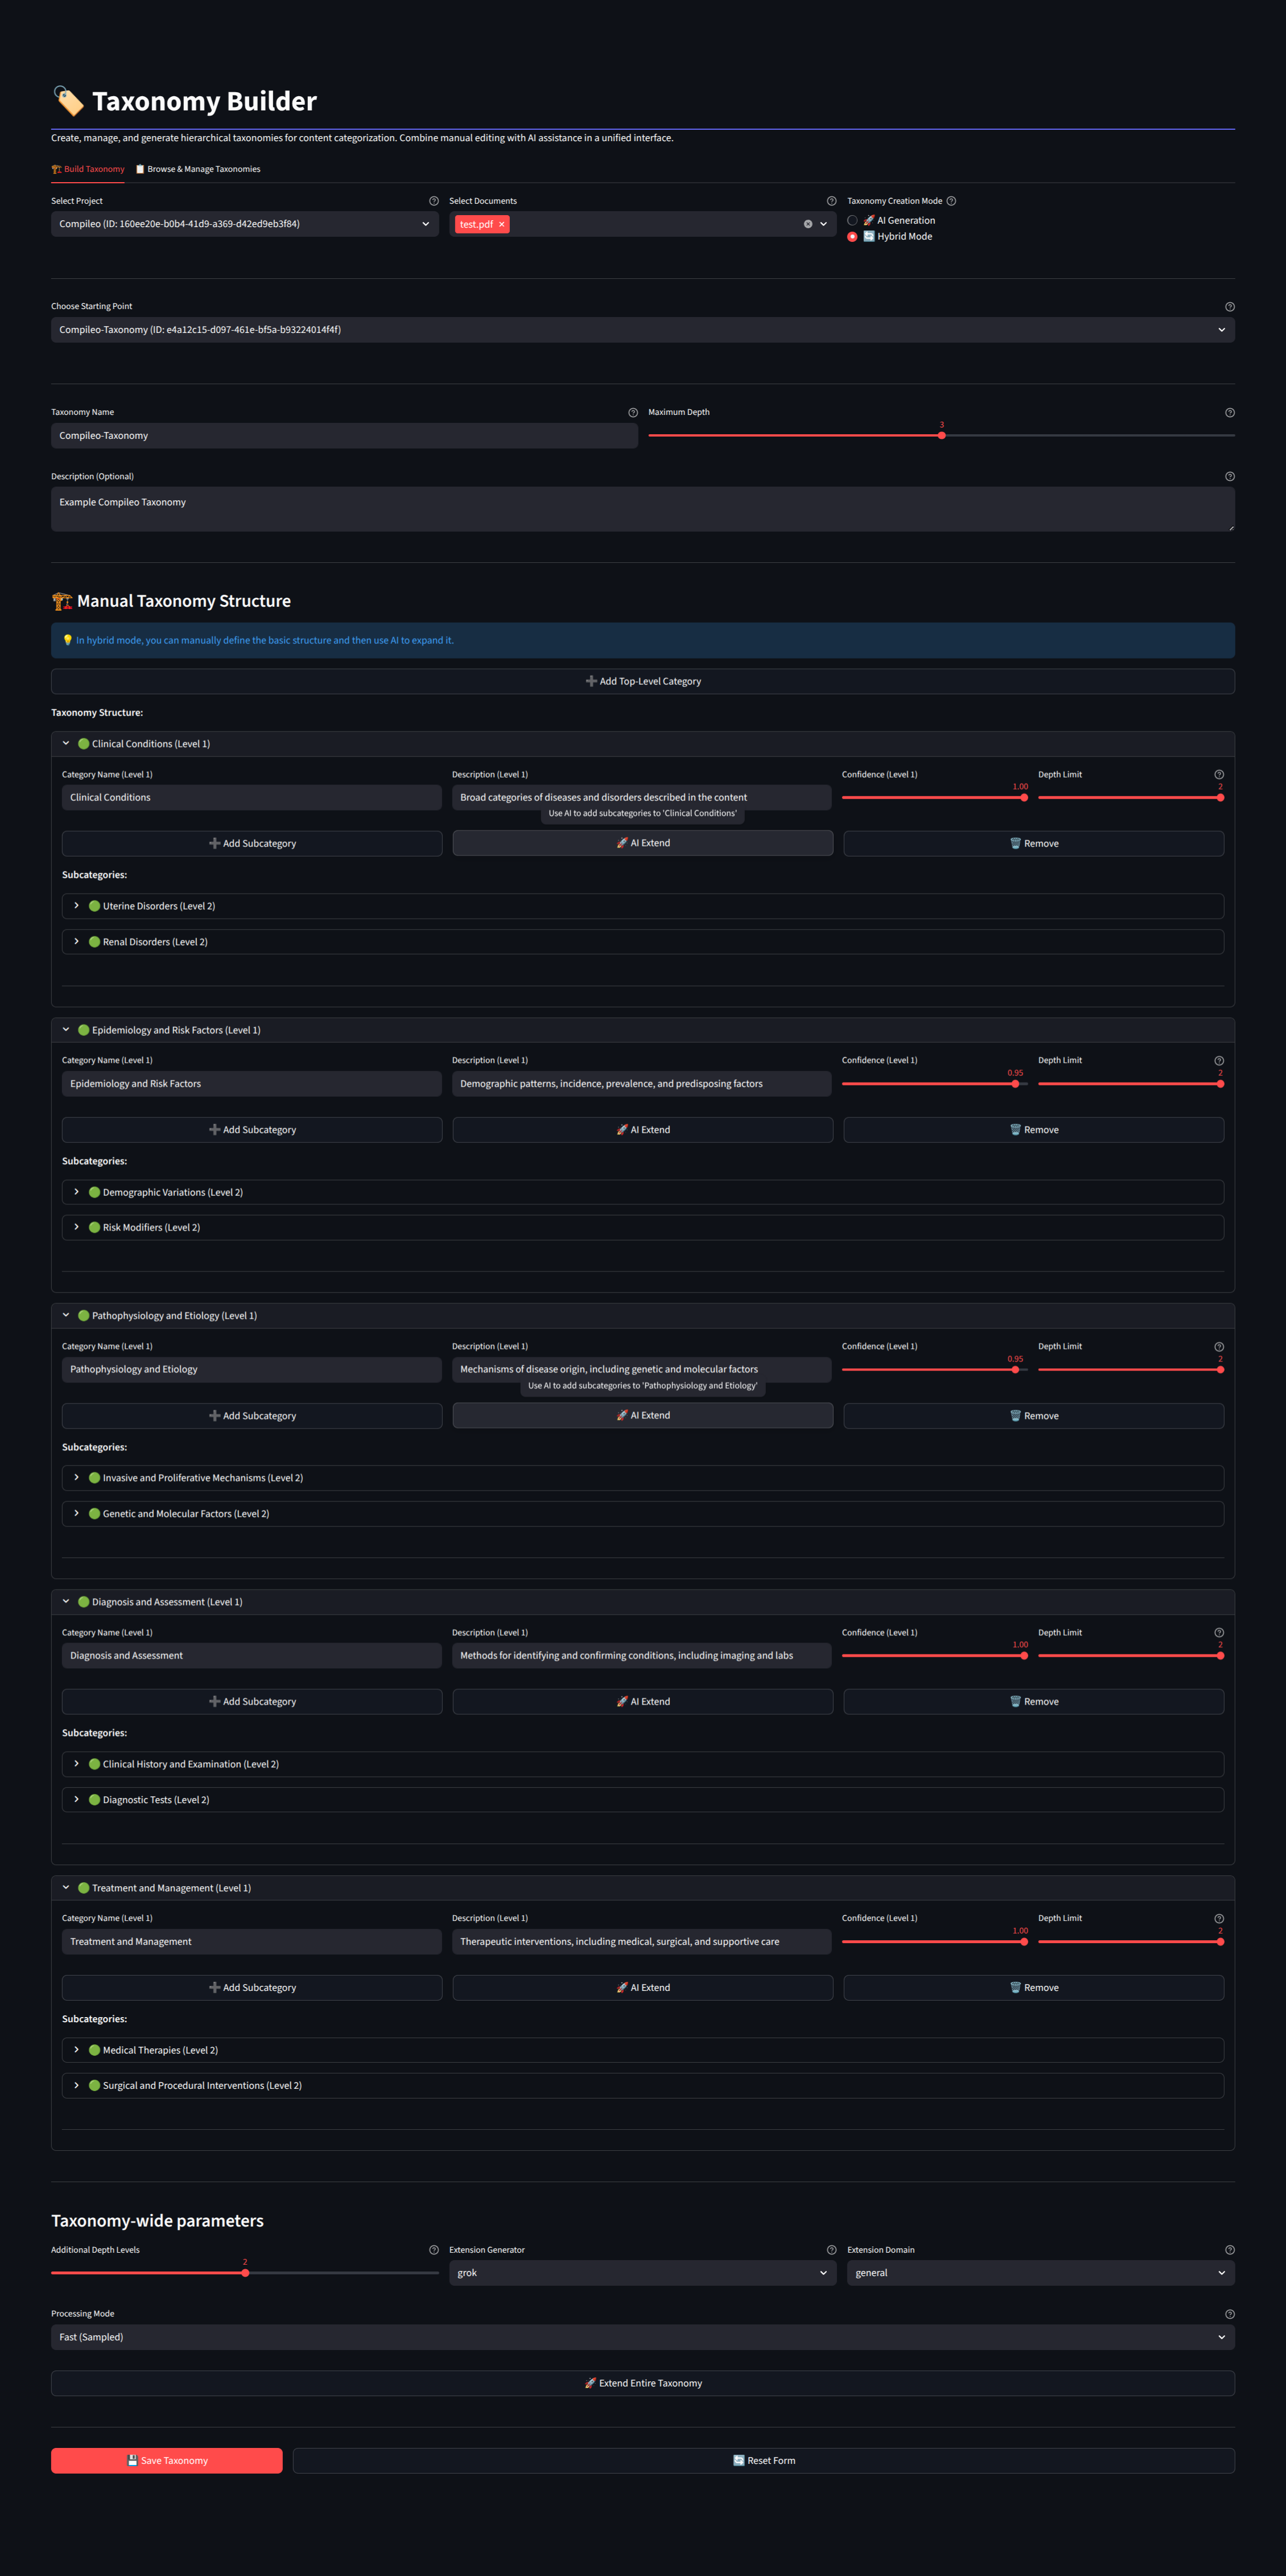This screenshot has width=1286, height=2576.
Task: Click Category Name field containing Clinical Conditions
Action: pos(252,798)
